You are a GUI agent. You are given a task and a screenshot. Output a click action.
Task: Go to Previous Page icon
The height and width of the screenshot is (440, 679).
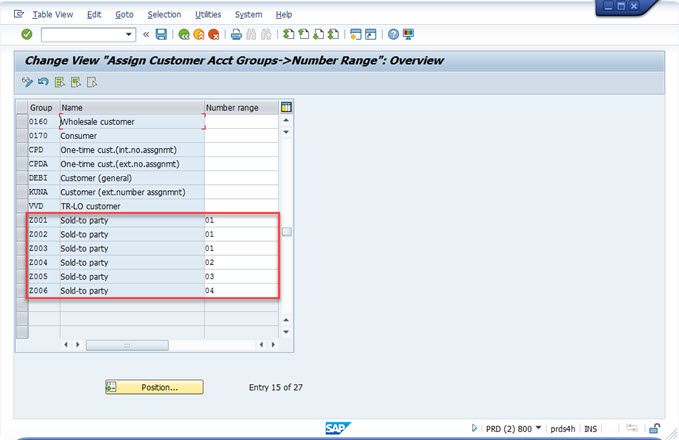click(304, 34)
